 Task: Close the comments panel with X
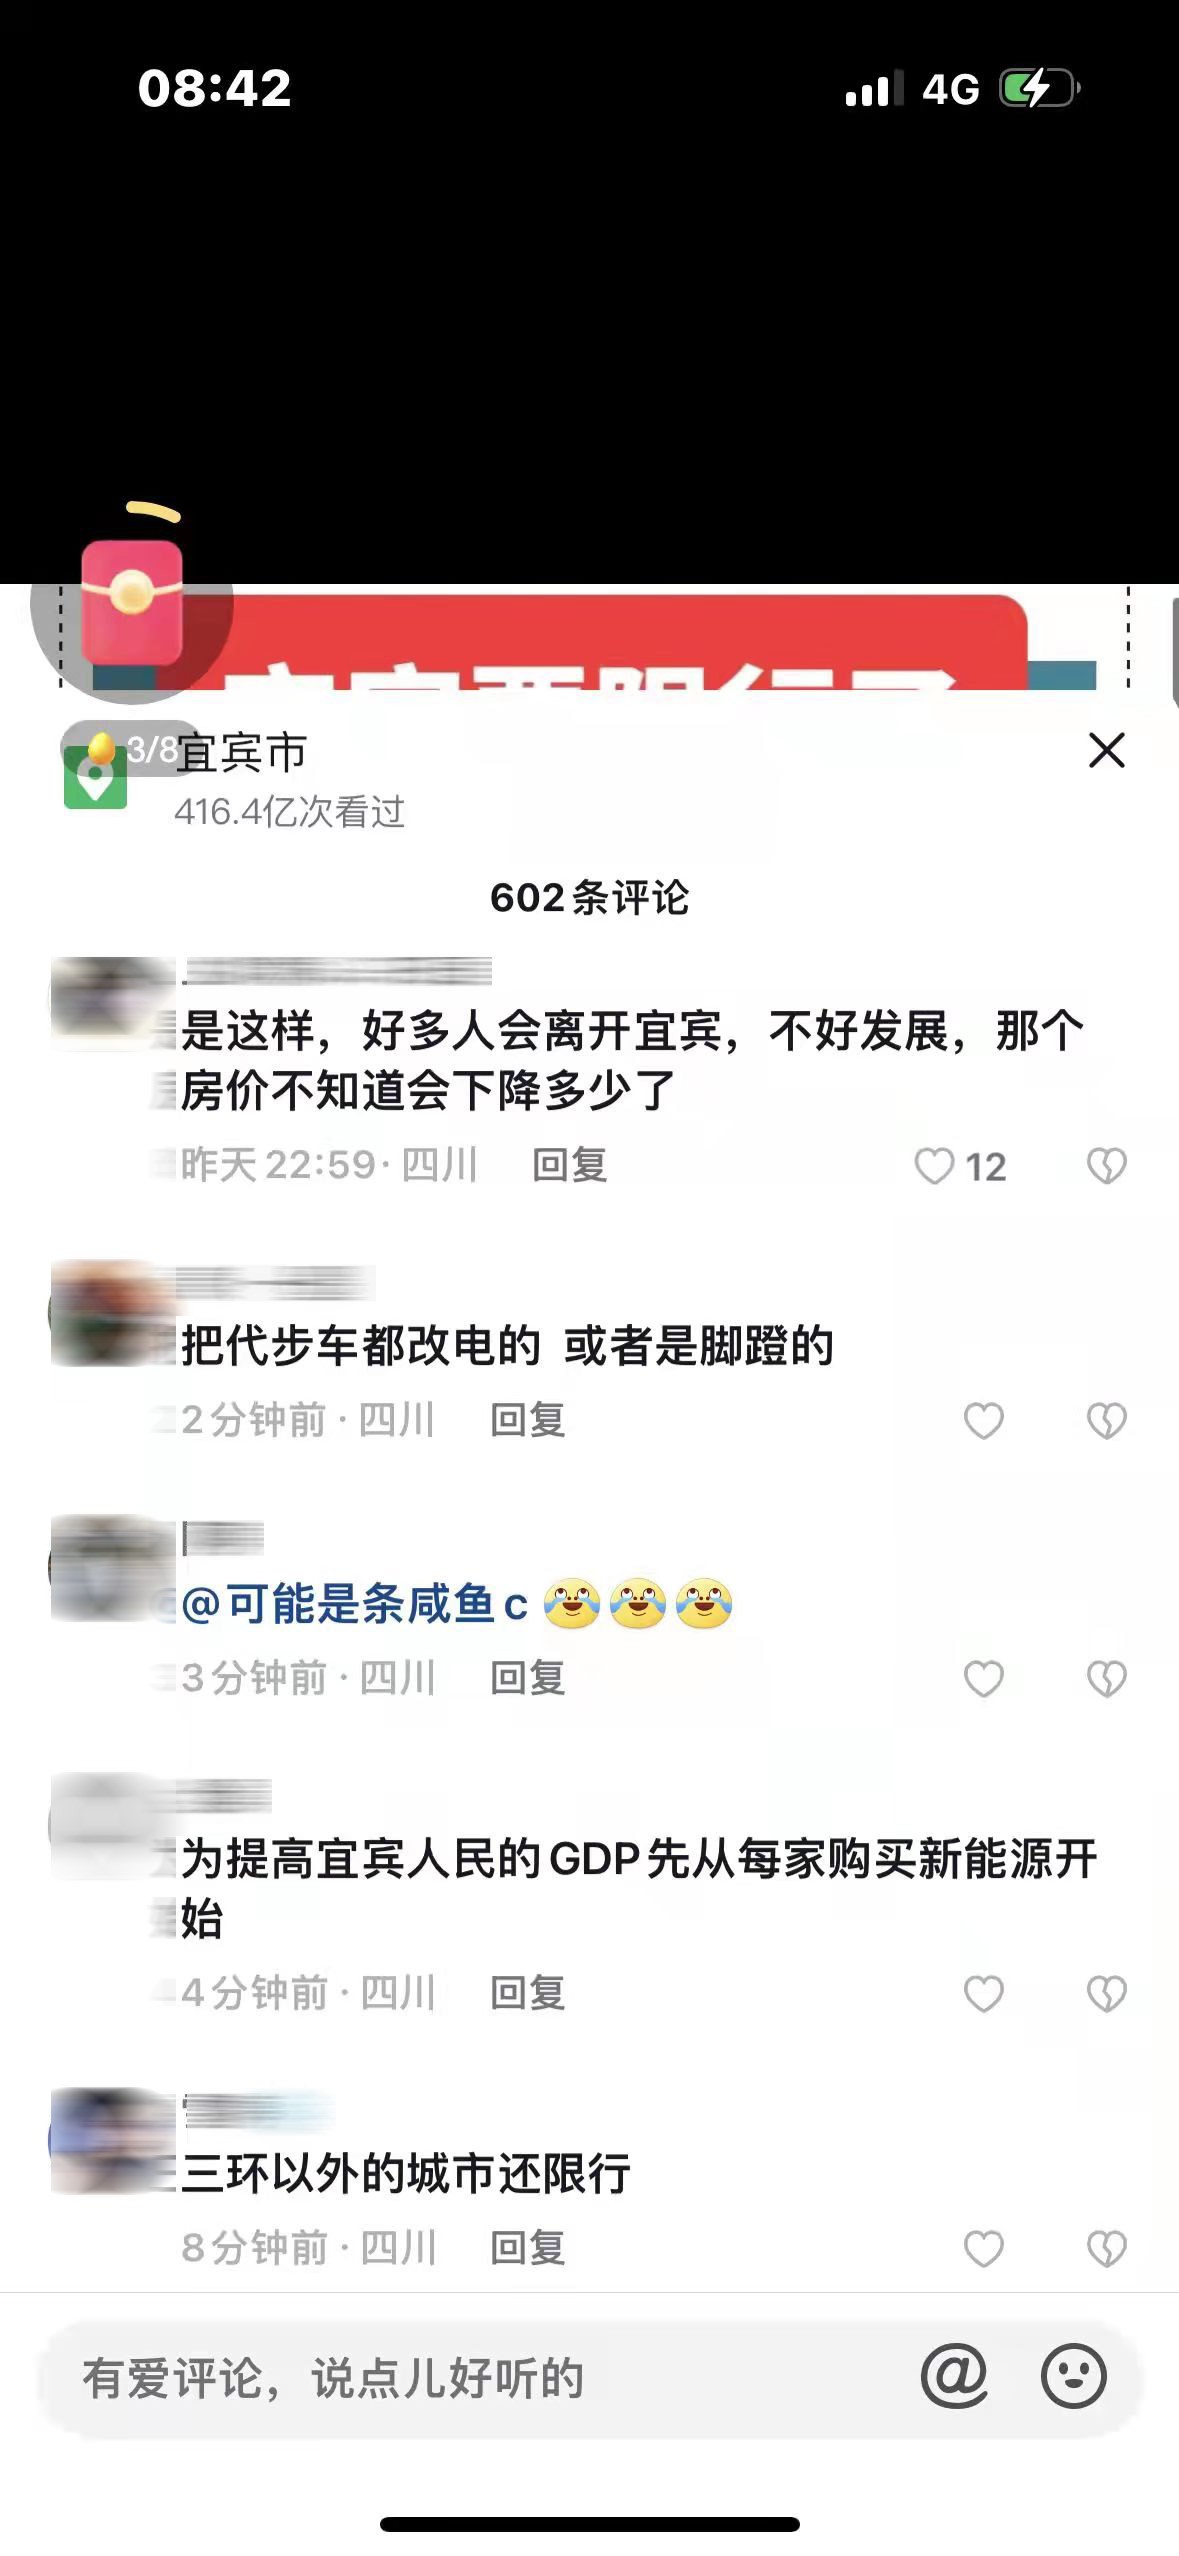coord(1106,751)
